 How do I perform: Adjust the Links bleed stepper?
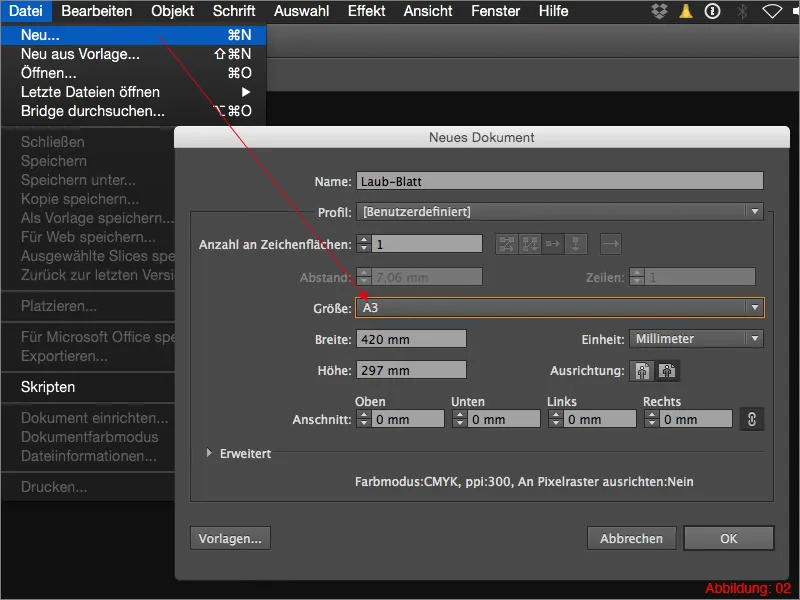pos(556,419)
